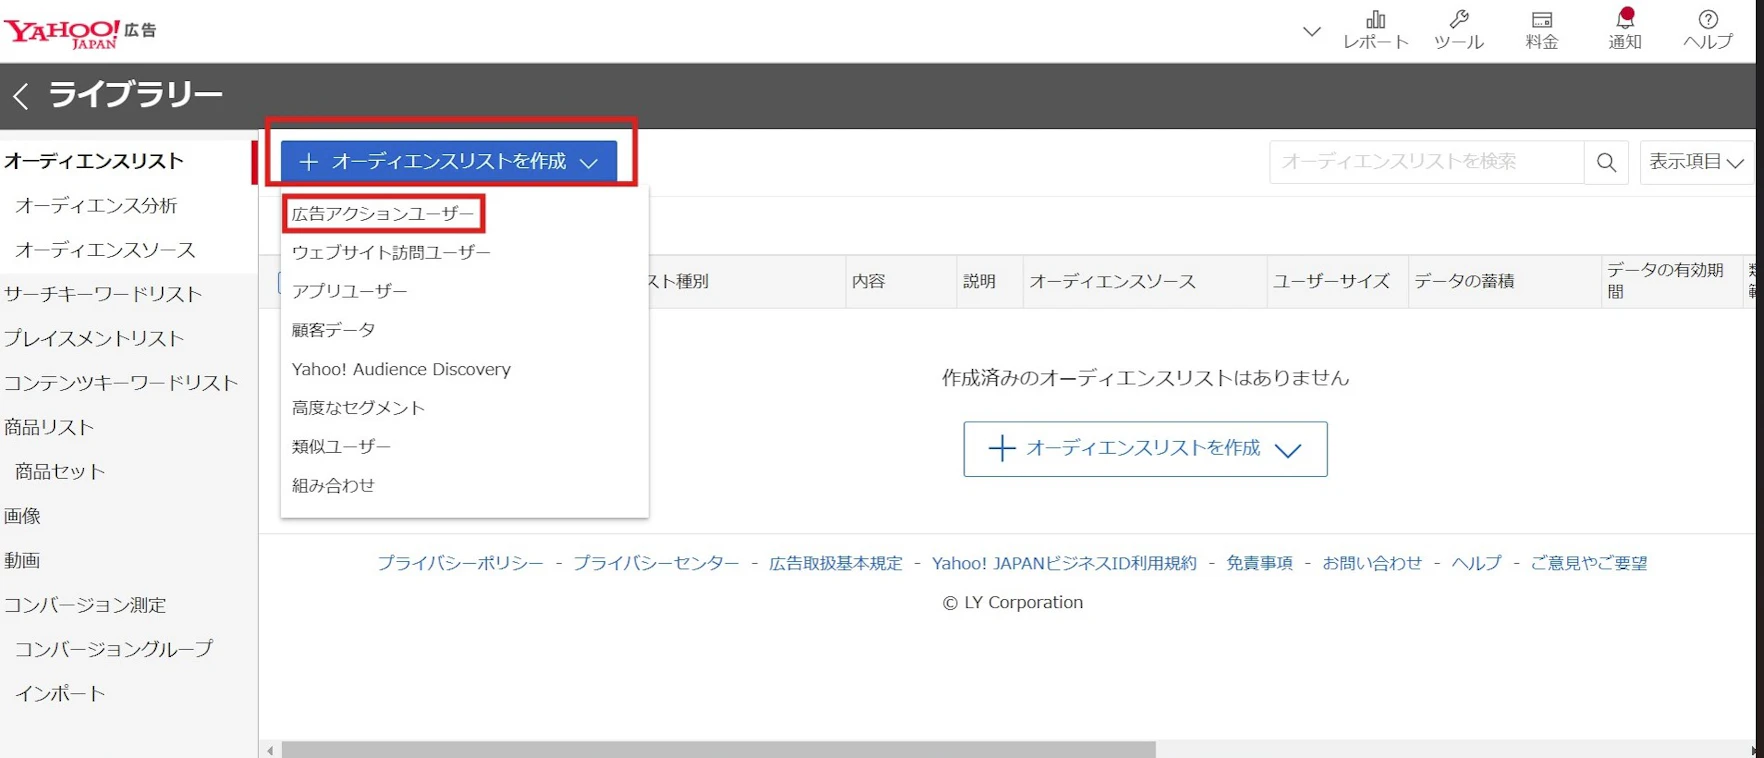Screen dimensions: 1764x758
Task: Select Yahoo! Audience Discovery menu item
Action: 401,369
